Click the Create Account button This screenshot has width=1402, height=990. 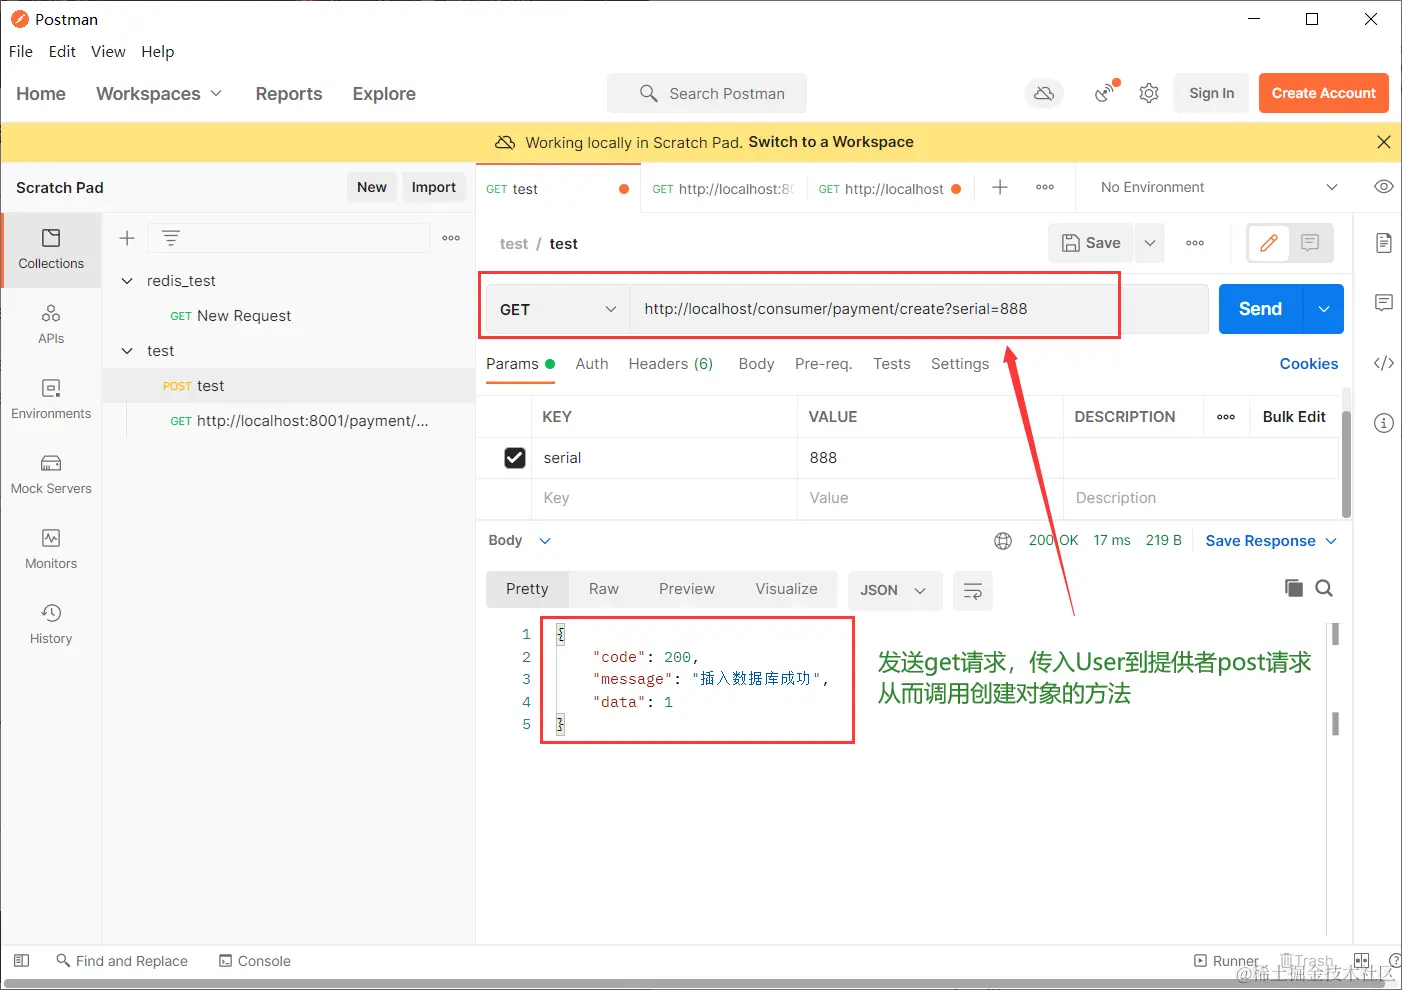1324,93
